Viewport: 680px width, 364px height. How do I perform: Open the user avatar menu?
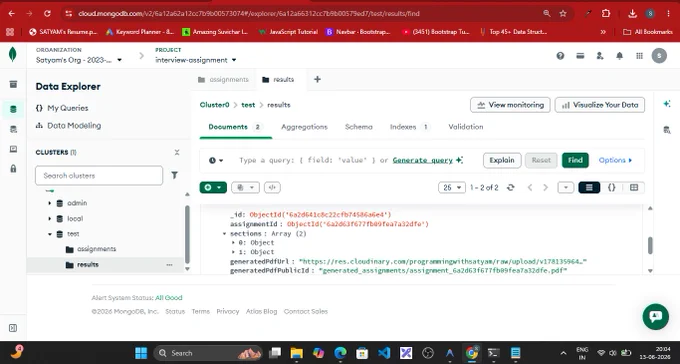[659, 56]
